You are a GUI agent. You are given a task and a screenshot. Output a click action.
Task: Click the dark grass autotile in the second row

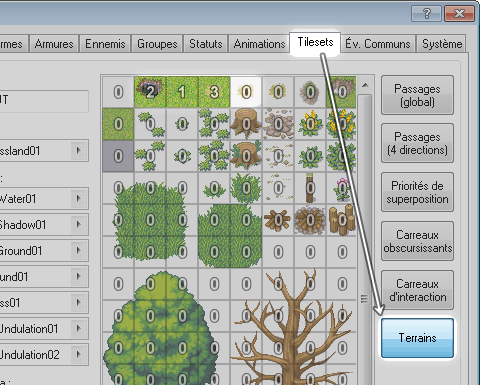click(118, 124)
